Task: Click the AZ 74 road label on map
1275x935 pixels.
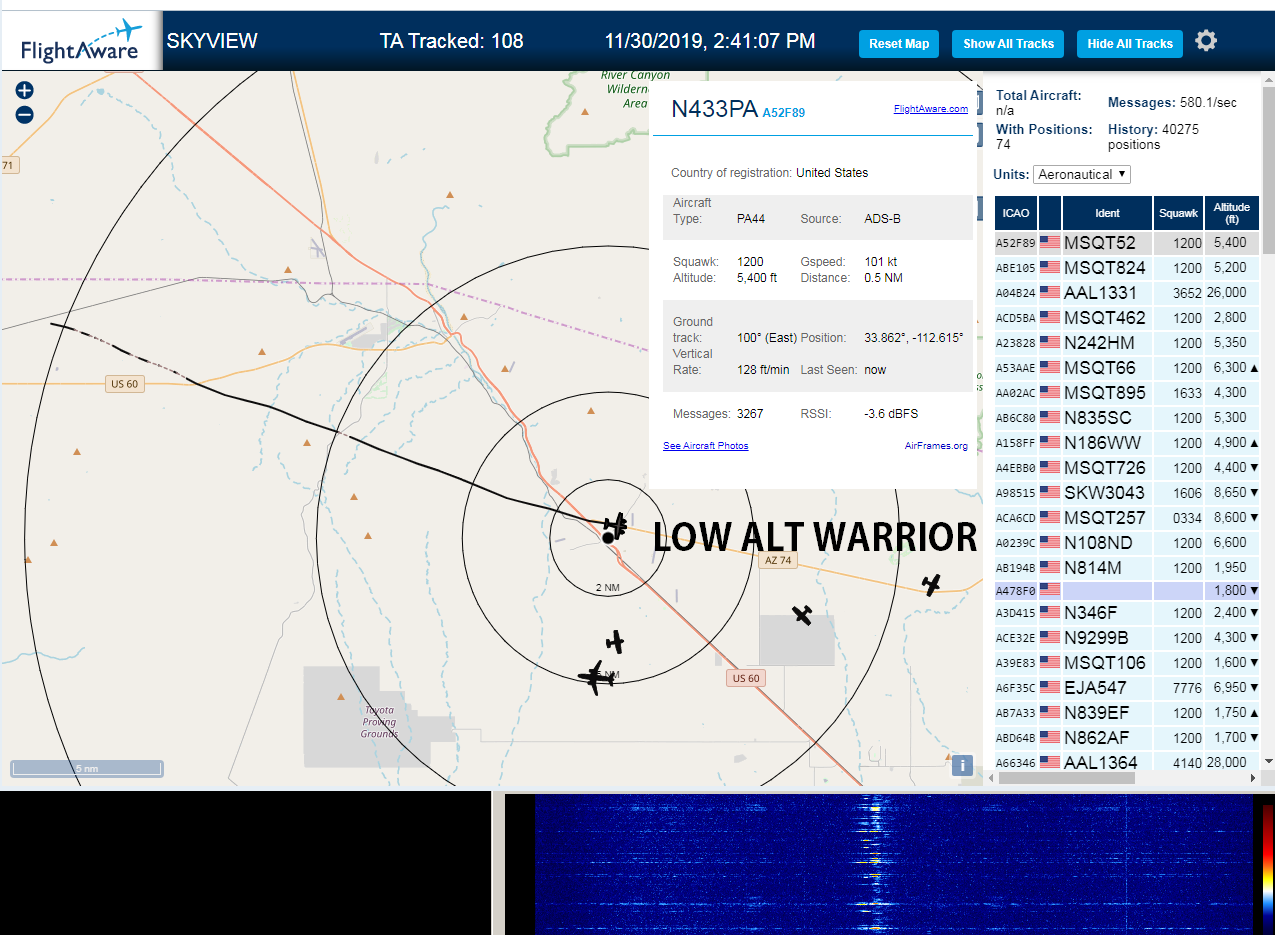Action: (777, 561)
